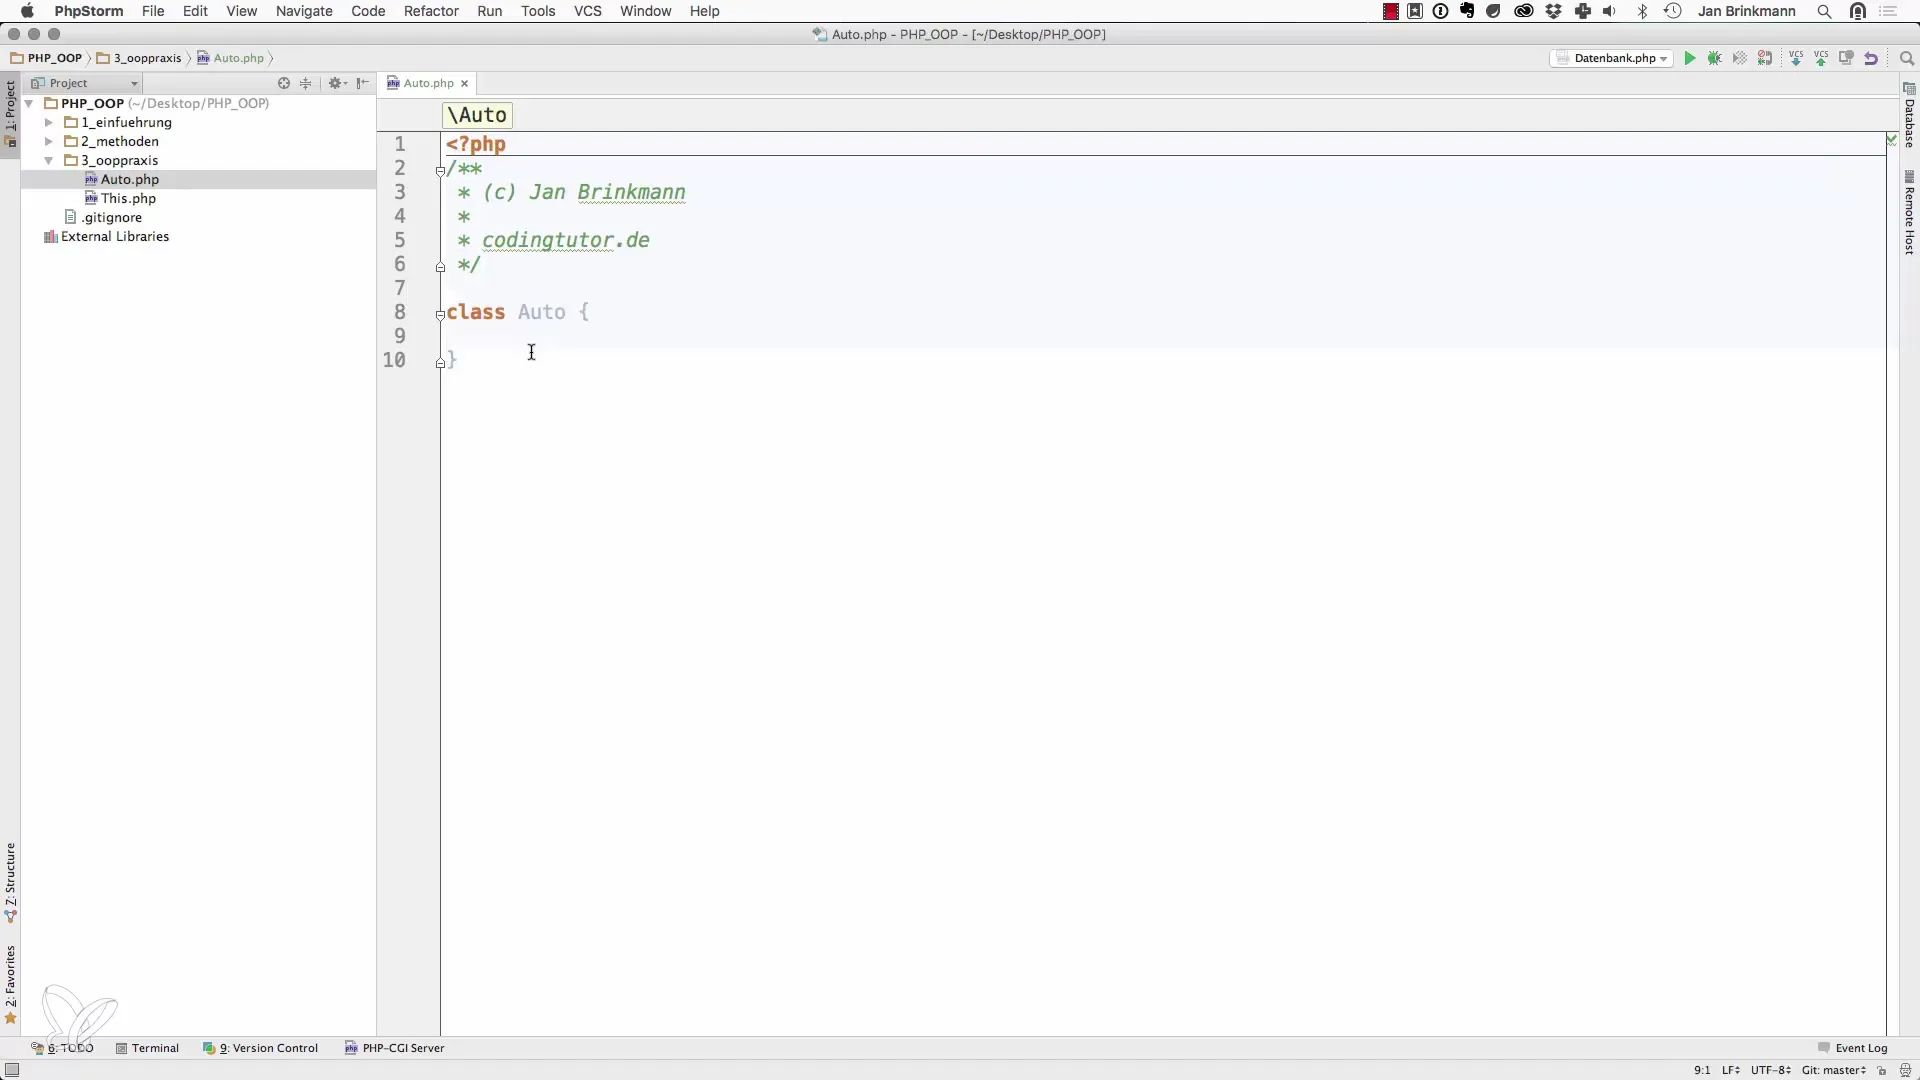1920x1080 pixels.
Task: Fold the doc comment at line 2
Action: coord(440,171)
